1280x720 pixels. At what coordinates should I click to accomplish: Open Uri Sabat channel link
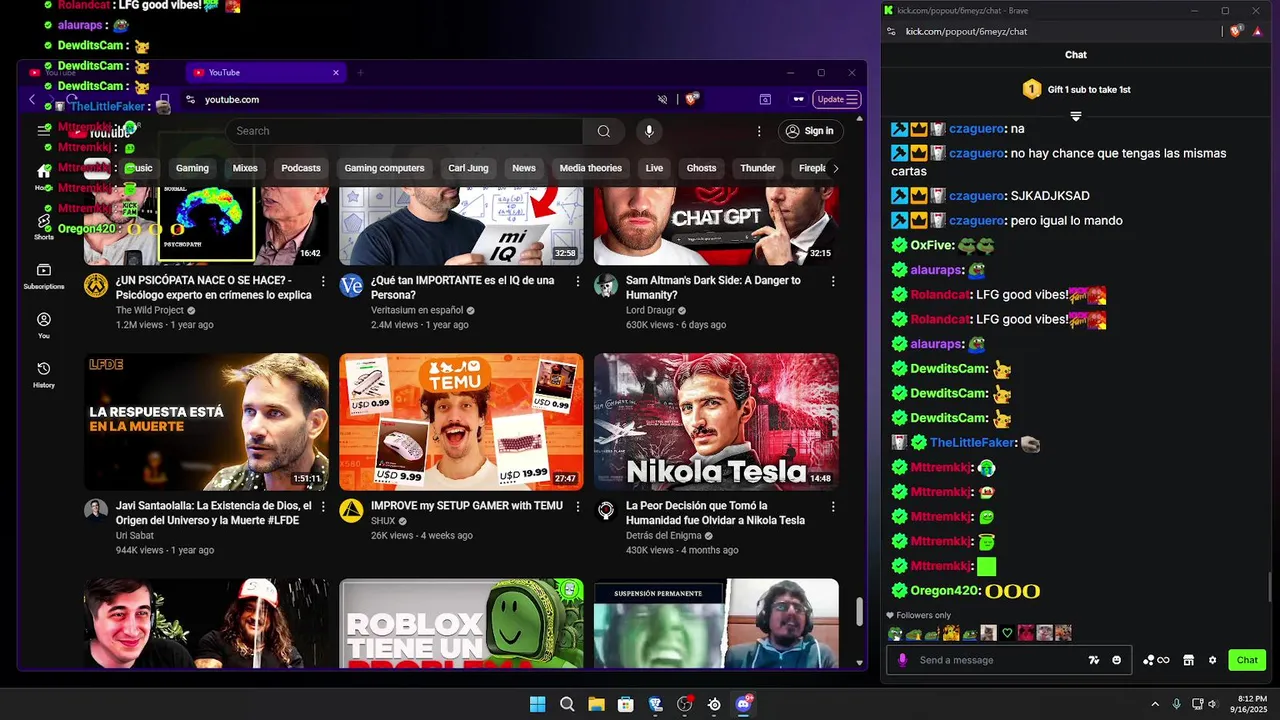coord(135,535)
